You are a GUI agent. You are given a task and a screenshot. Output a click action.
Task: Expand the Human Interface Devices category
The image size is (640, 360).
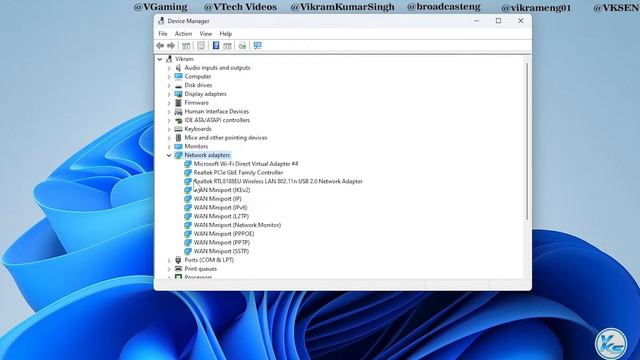[x=169, y=112]
